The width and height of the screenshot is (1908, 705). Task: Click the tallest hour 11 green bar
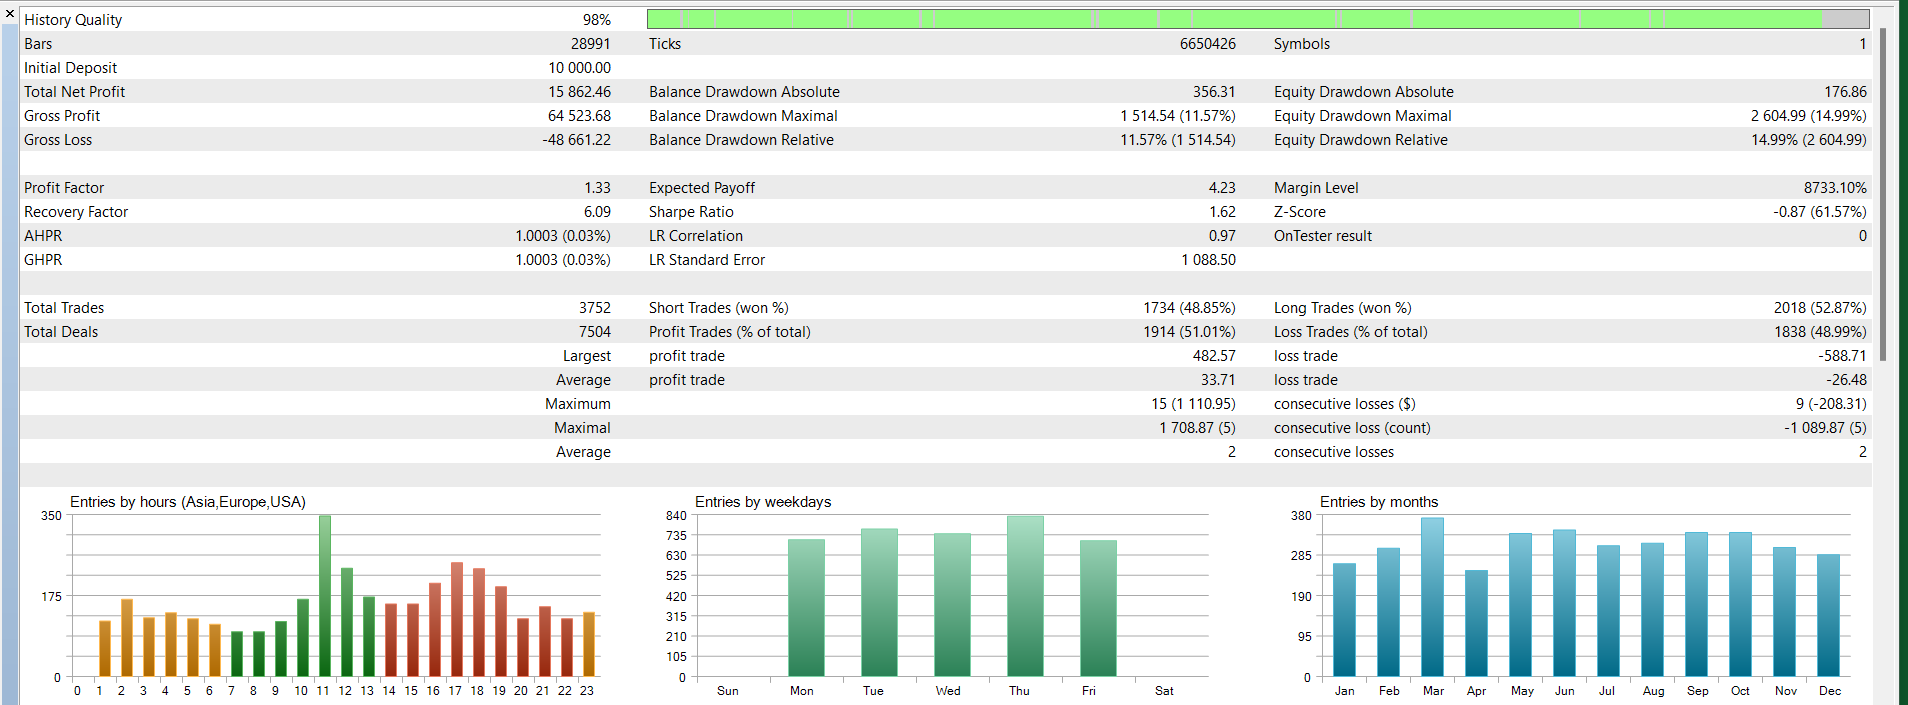point(325,596)
